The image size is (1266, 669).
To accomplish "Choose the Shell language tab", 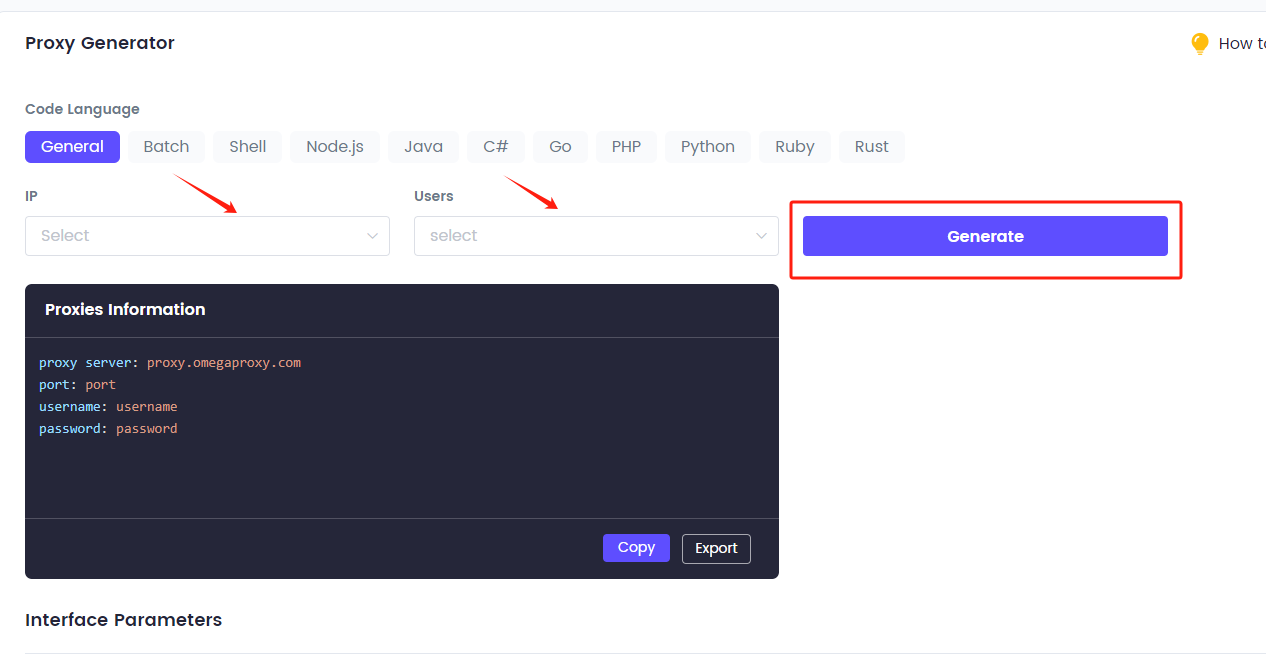I will 248,147.
